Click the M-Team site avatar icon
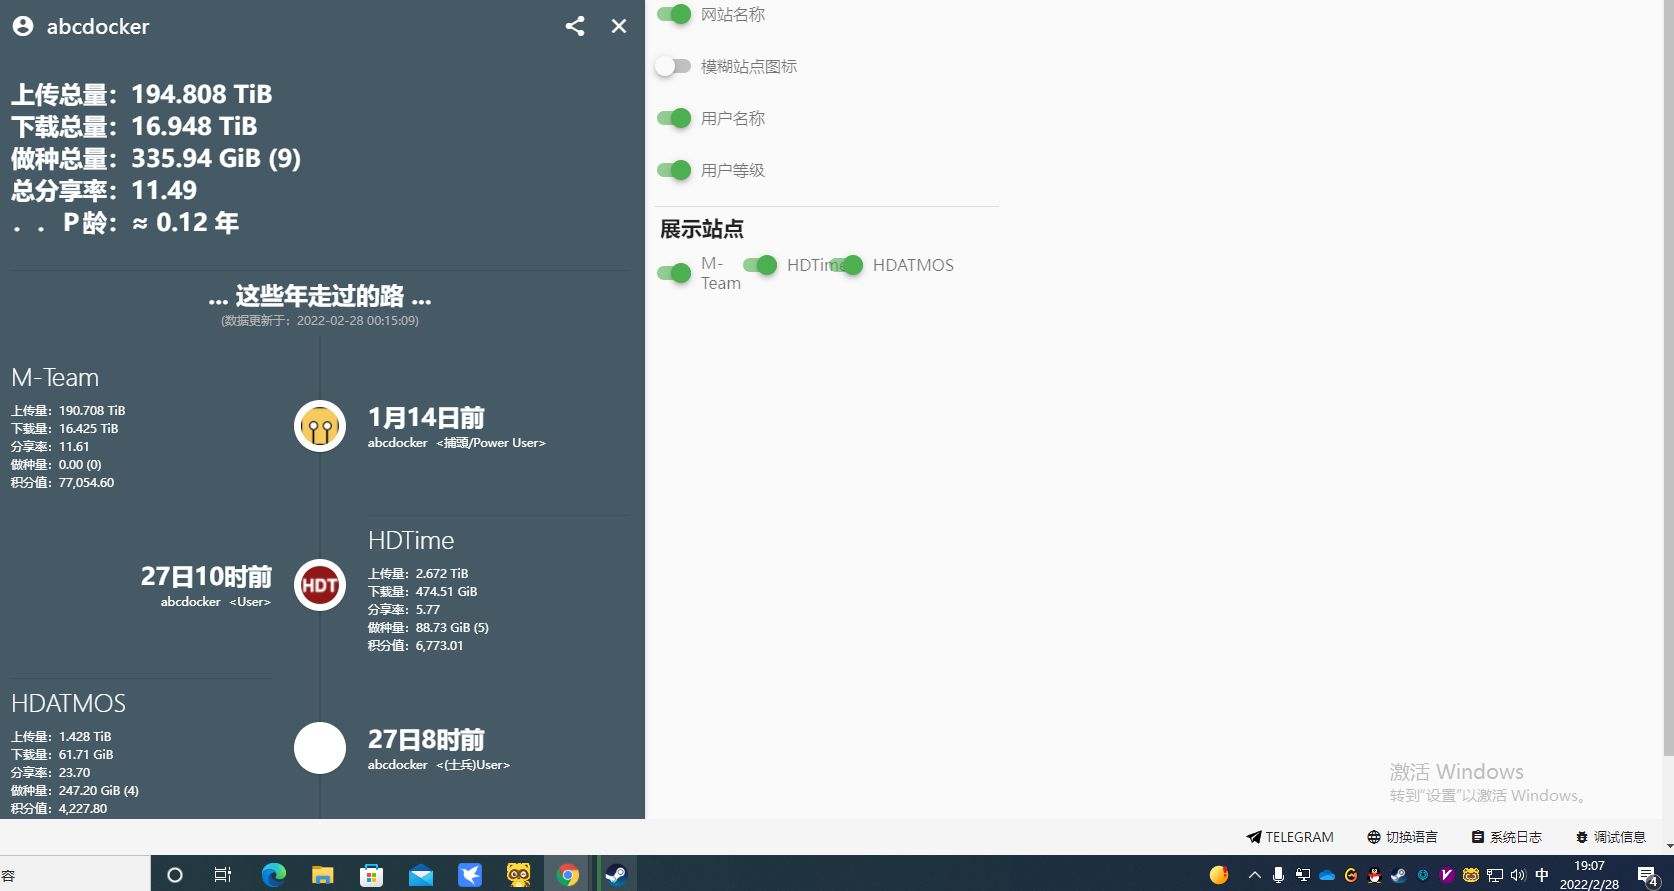The height and width of the screenshot is (891, 1674). click(x=320, y=426)
